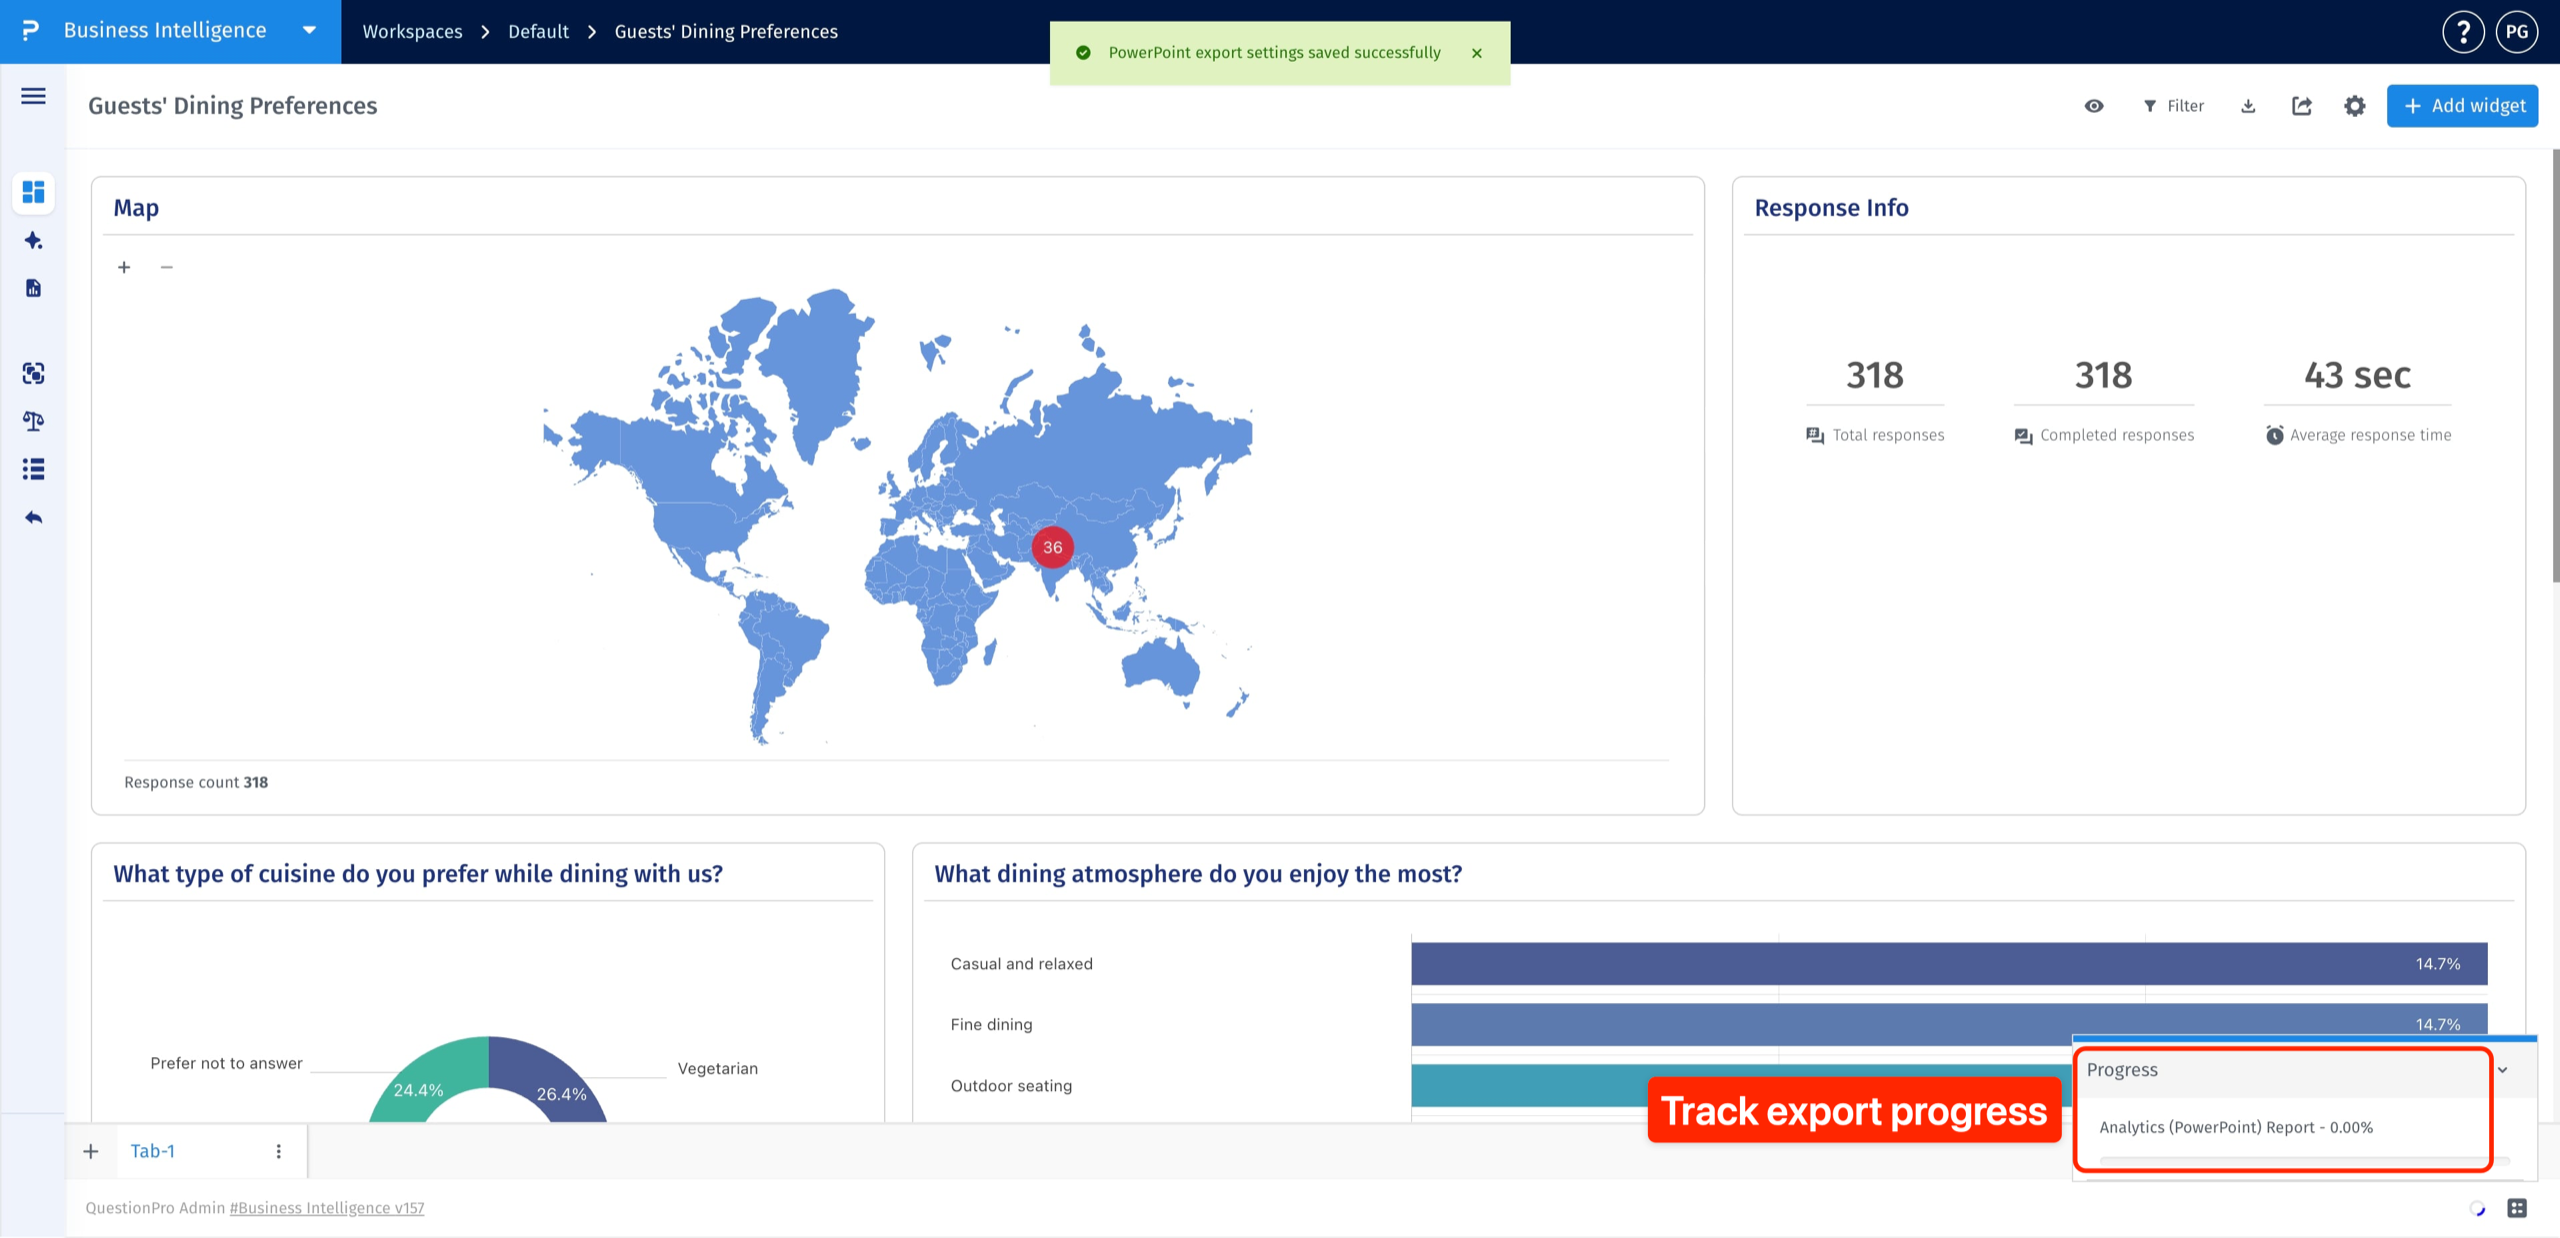
Task: Click the 318 Total responses value
Action: point(1874,376)
